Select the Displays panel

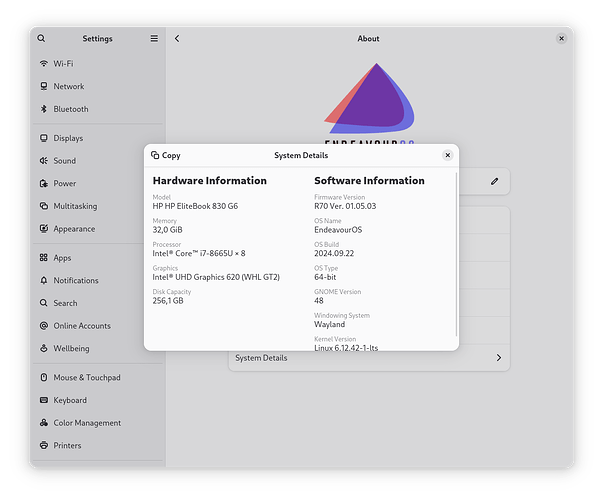coord(68,138)
